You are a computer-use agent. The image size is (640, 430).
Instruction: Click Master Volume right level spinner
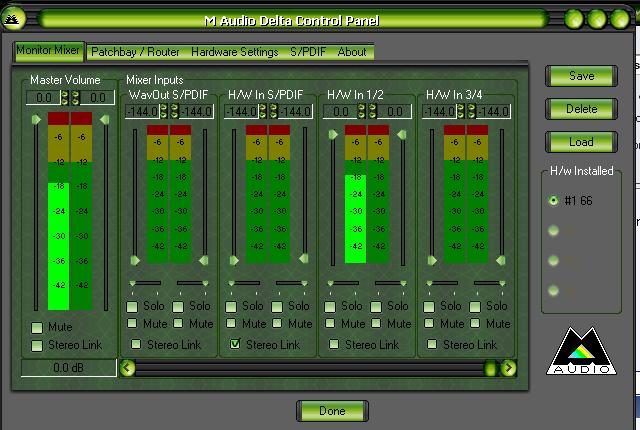(x=75, y=98)
